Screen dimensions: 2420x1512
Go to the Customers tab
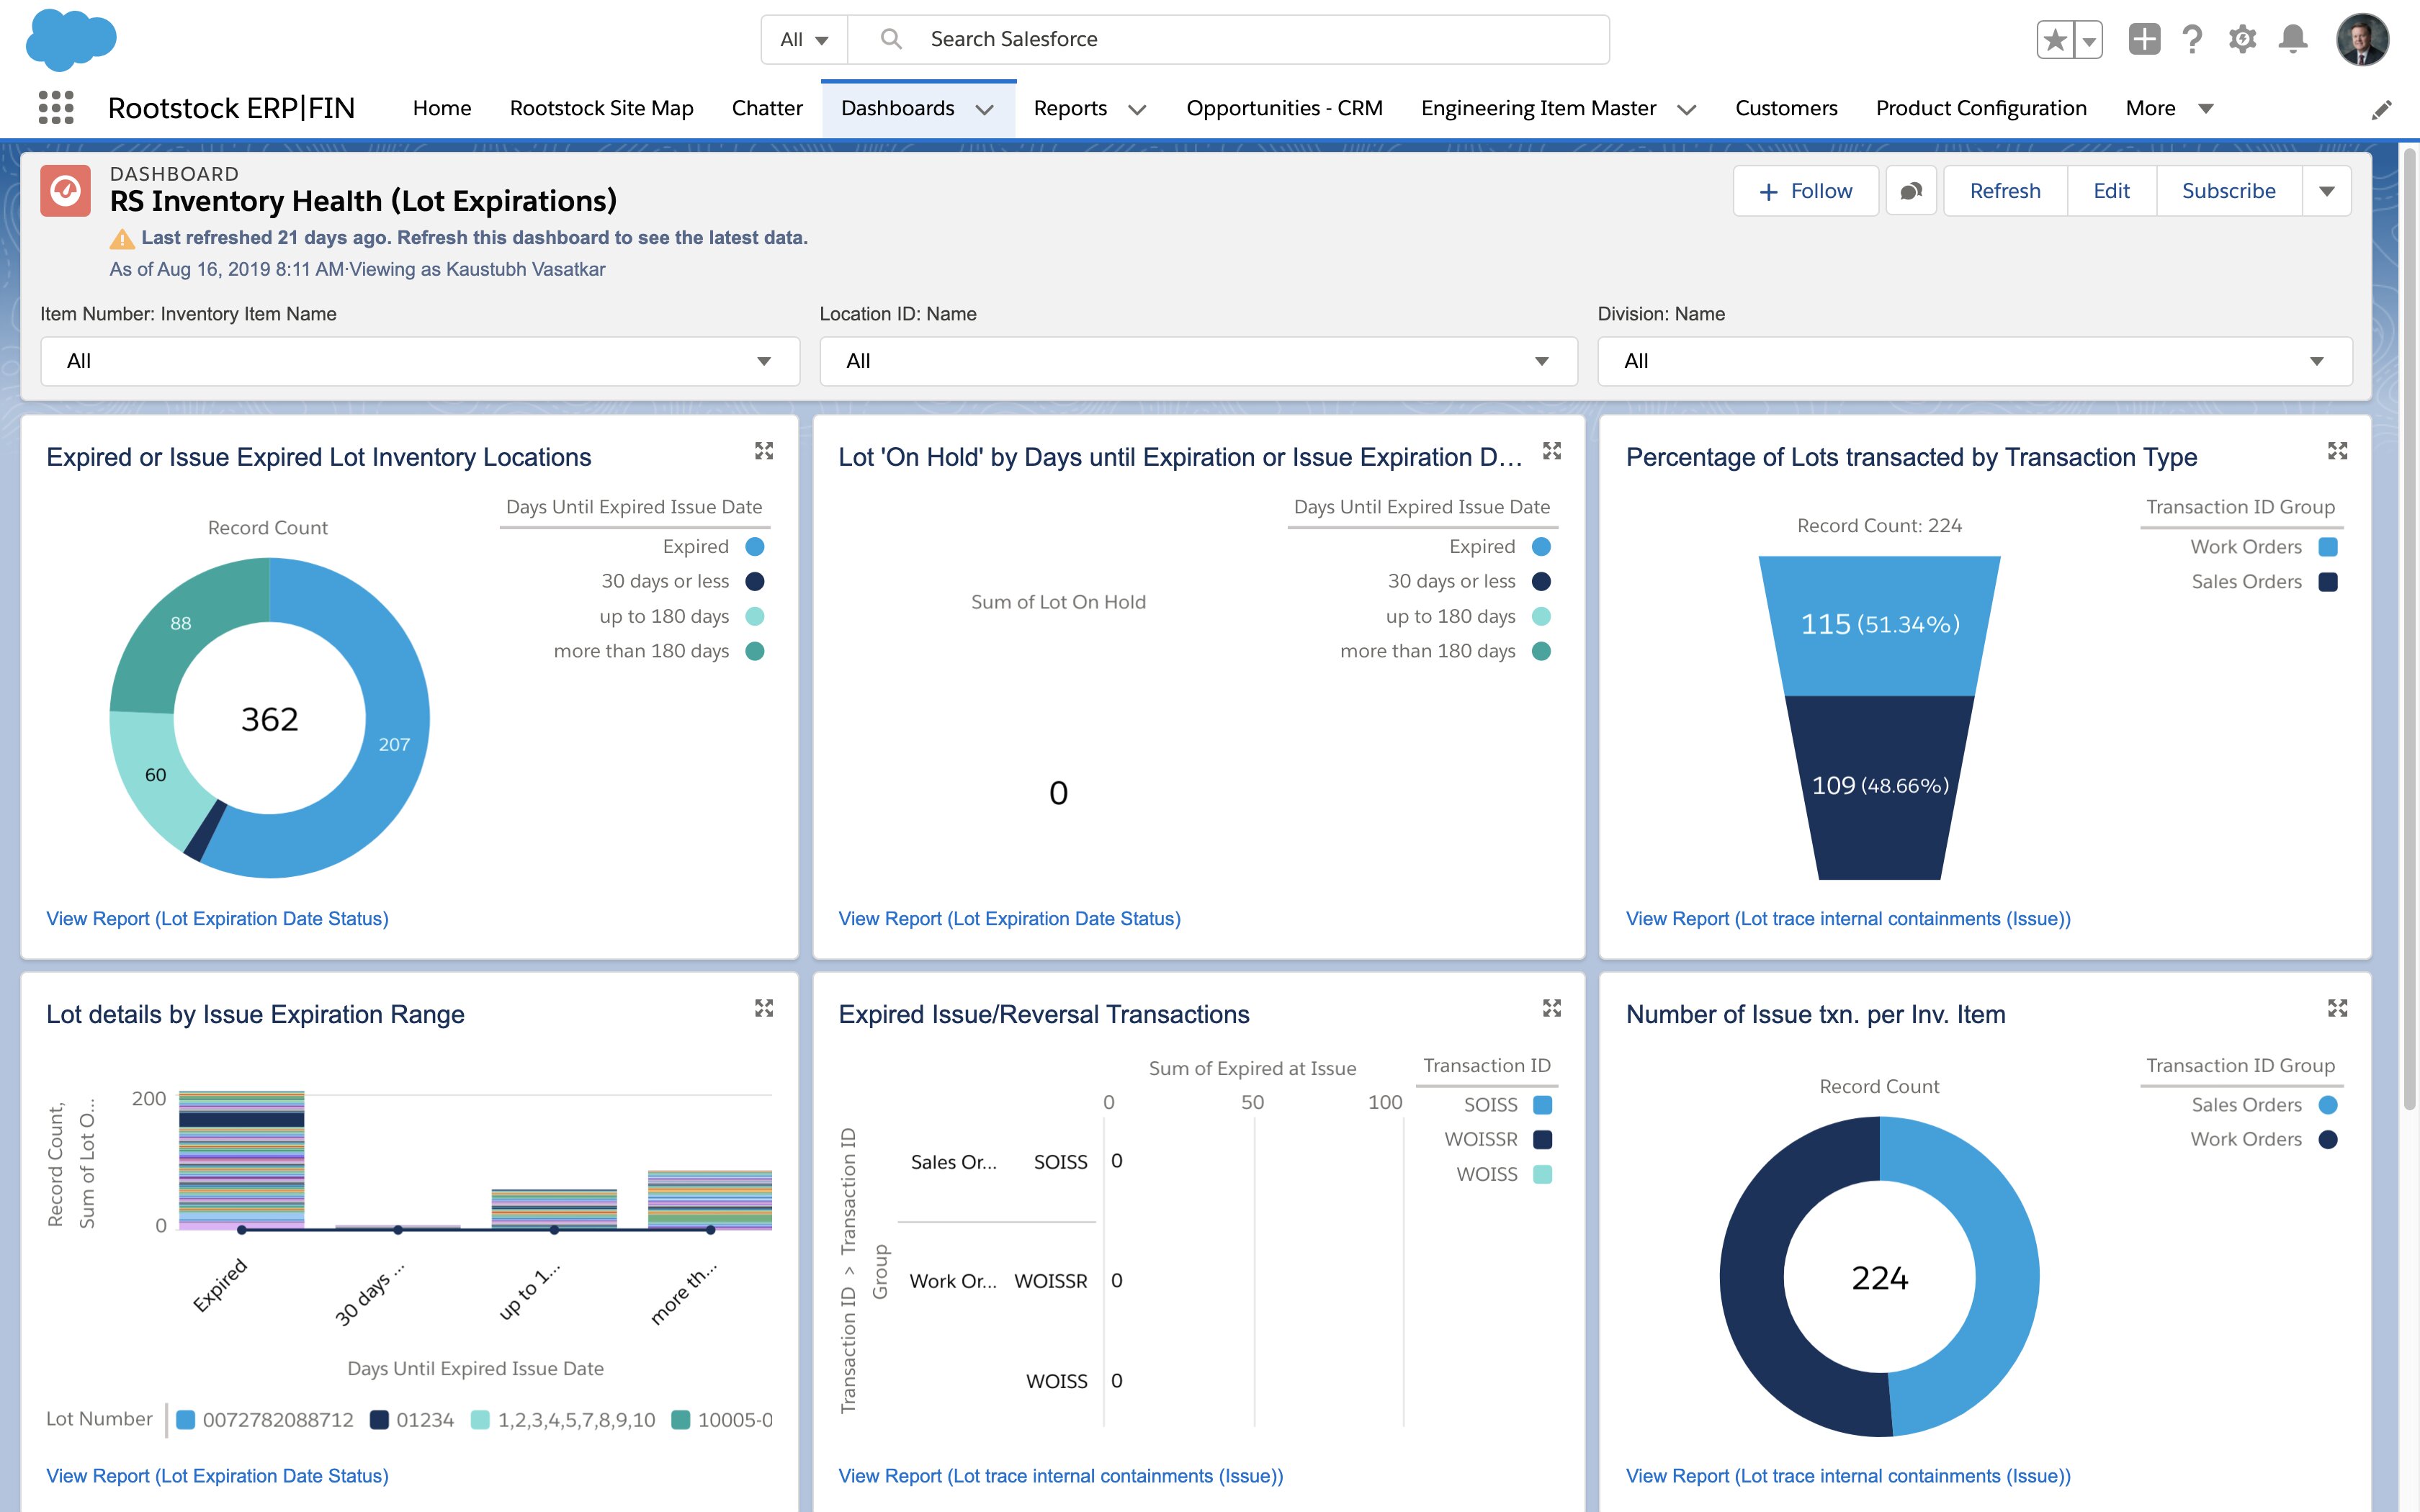[x=1786, y=108]
